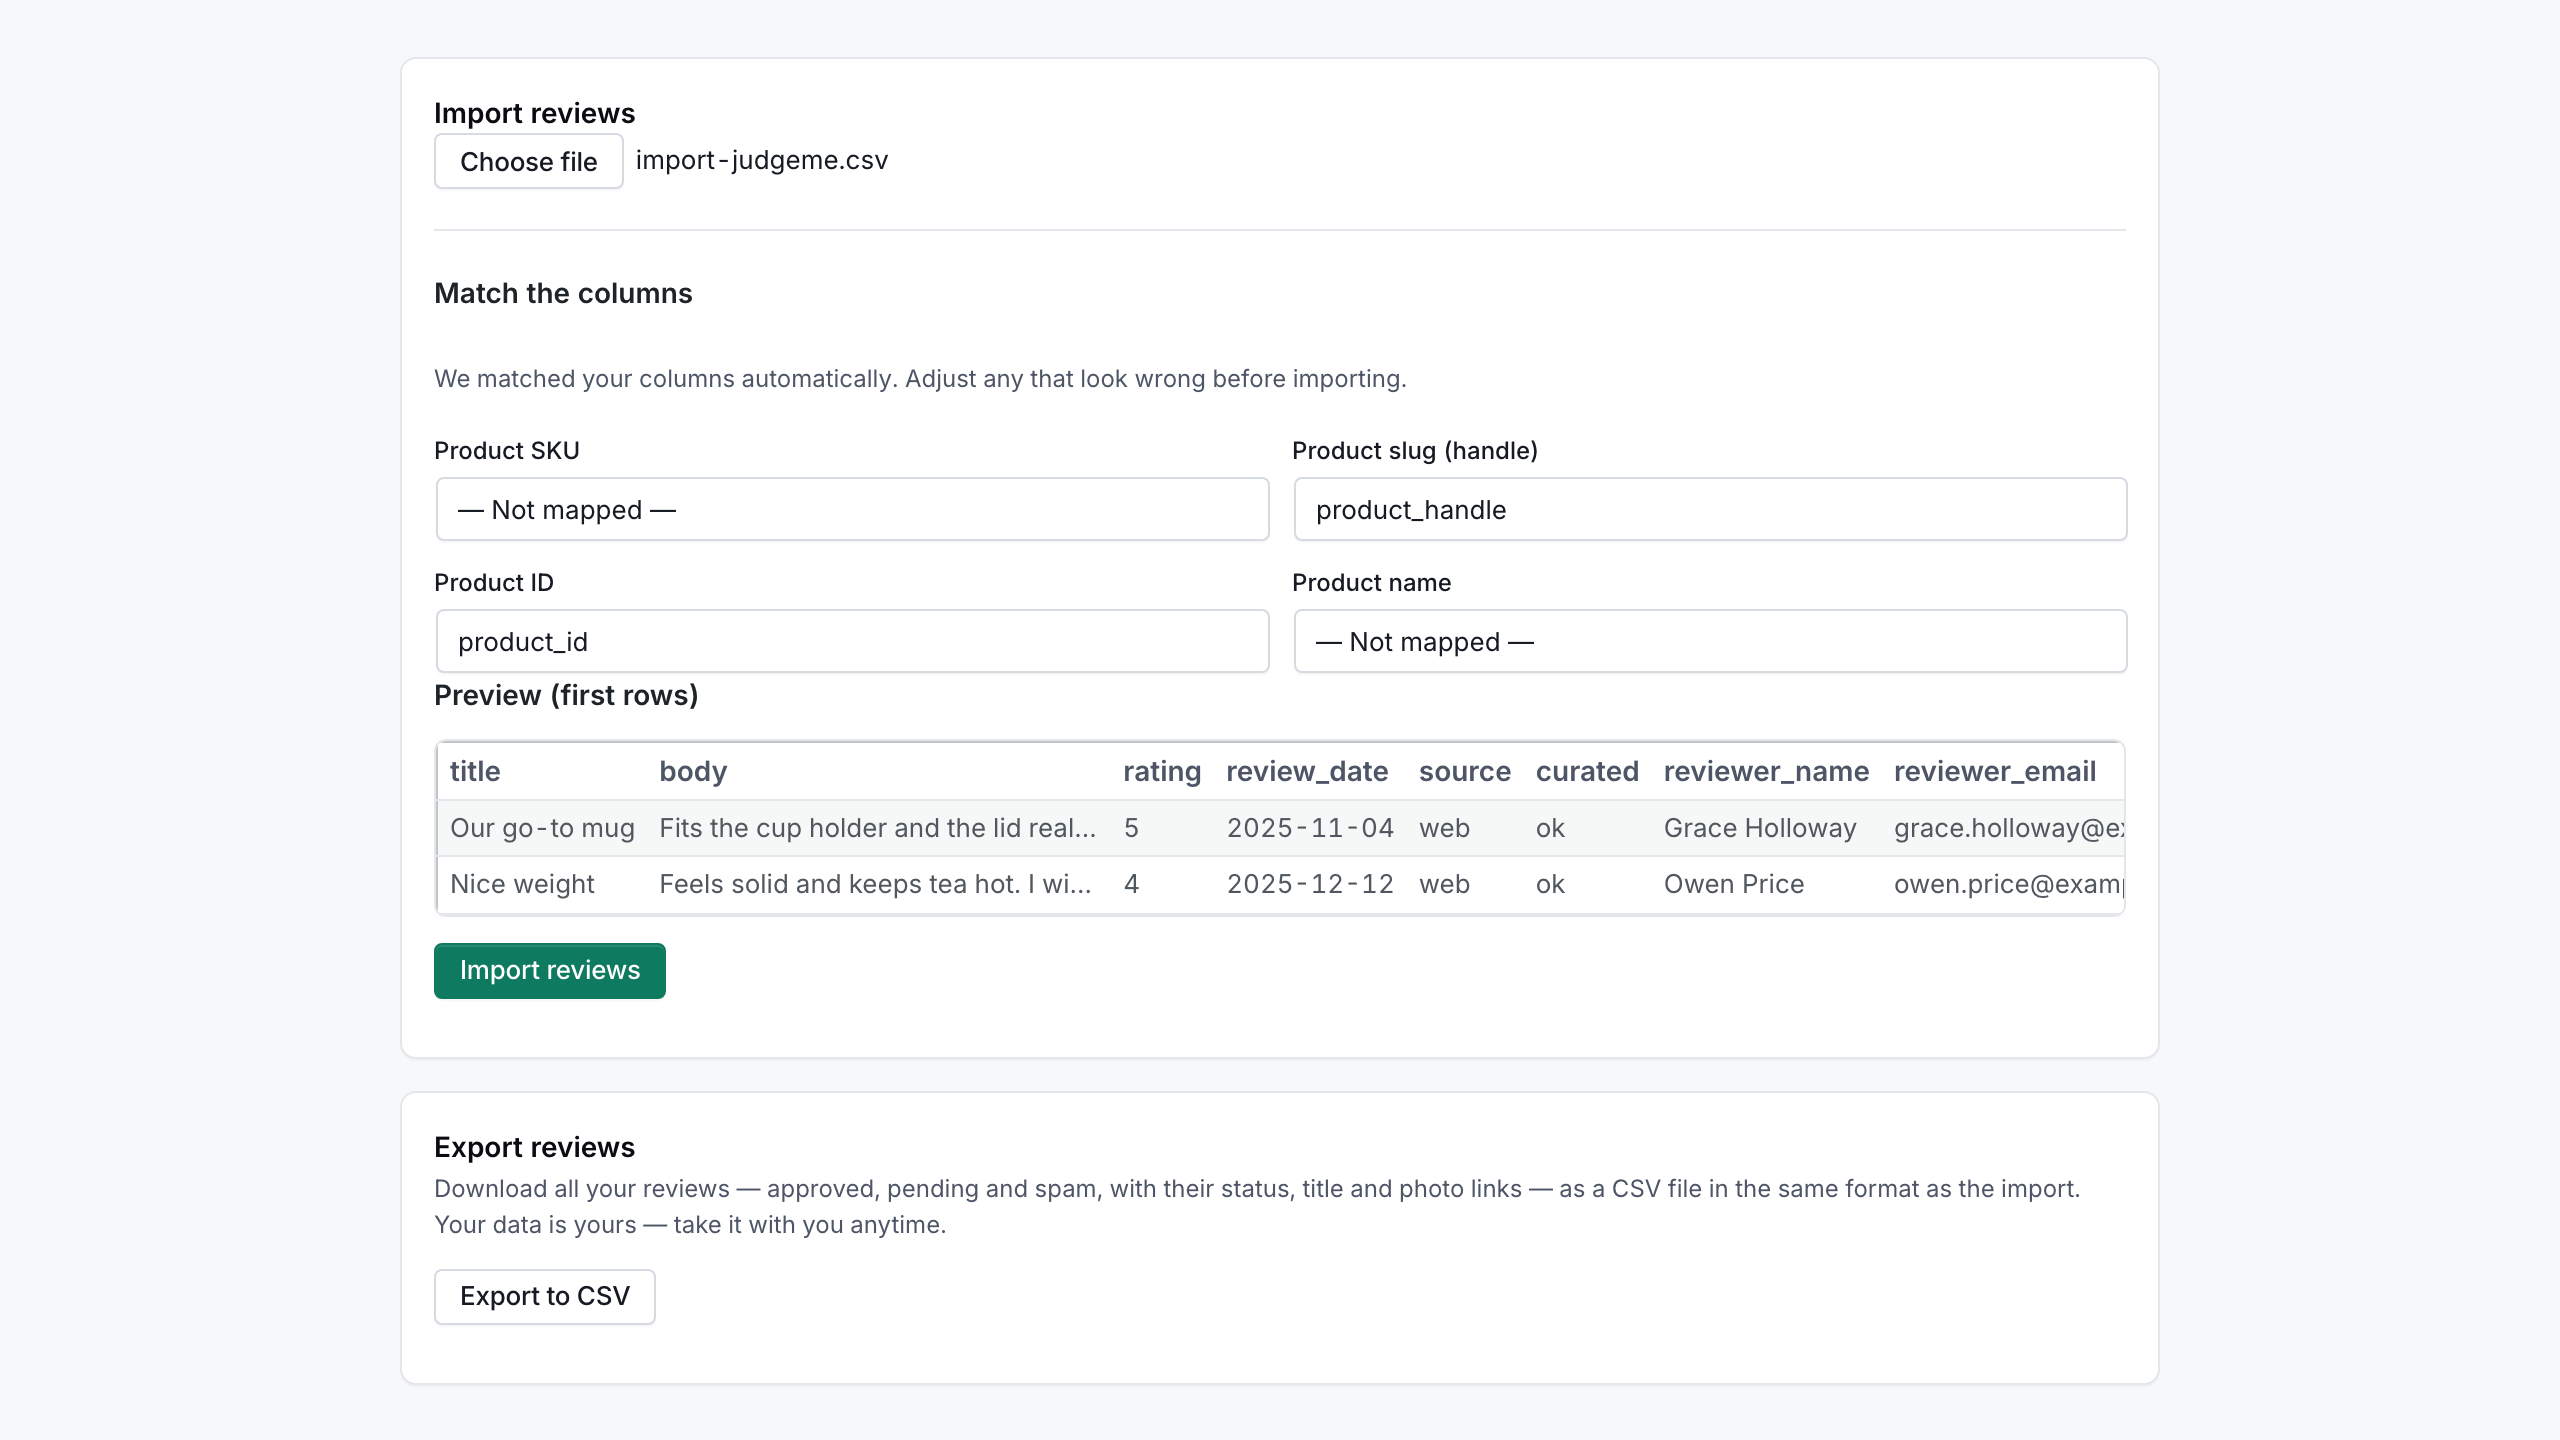Click the grace.holloway email cell

[2003, 828]
